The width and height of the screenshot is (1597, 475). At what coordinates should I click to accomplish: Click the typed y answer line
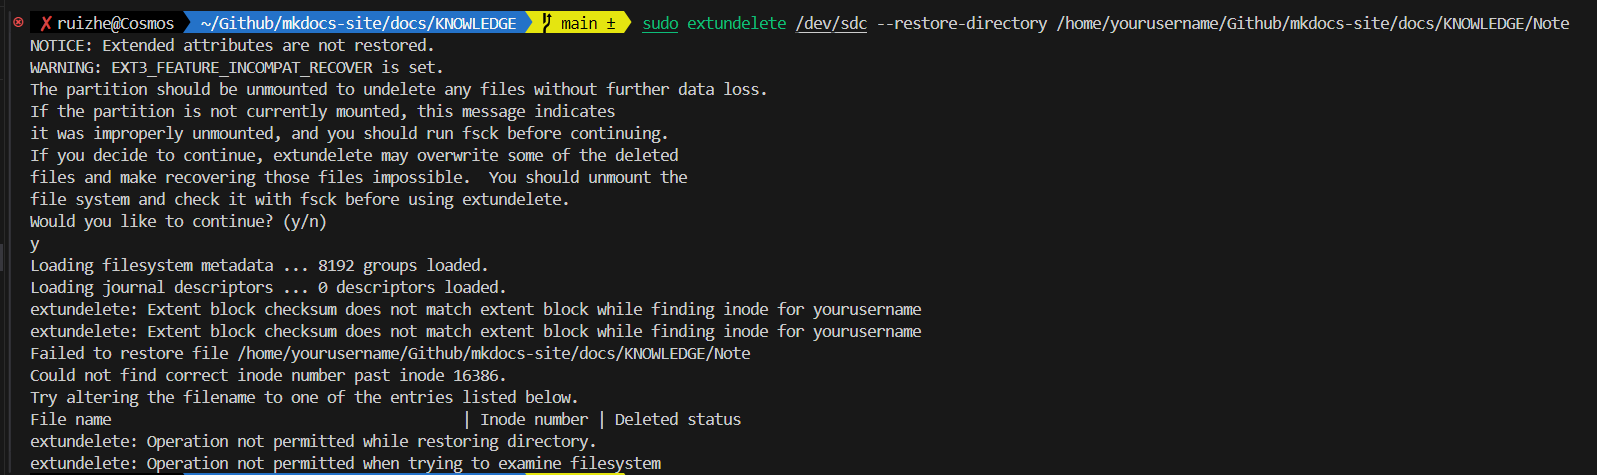(35, 244)
